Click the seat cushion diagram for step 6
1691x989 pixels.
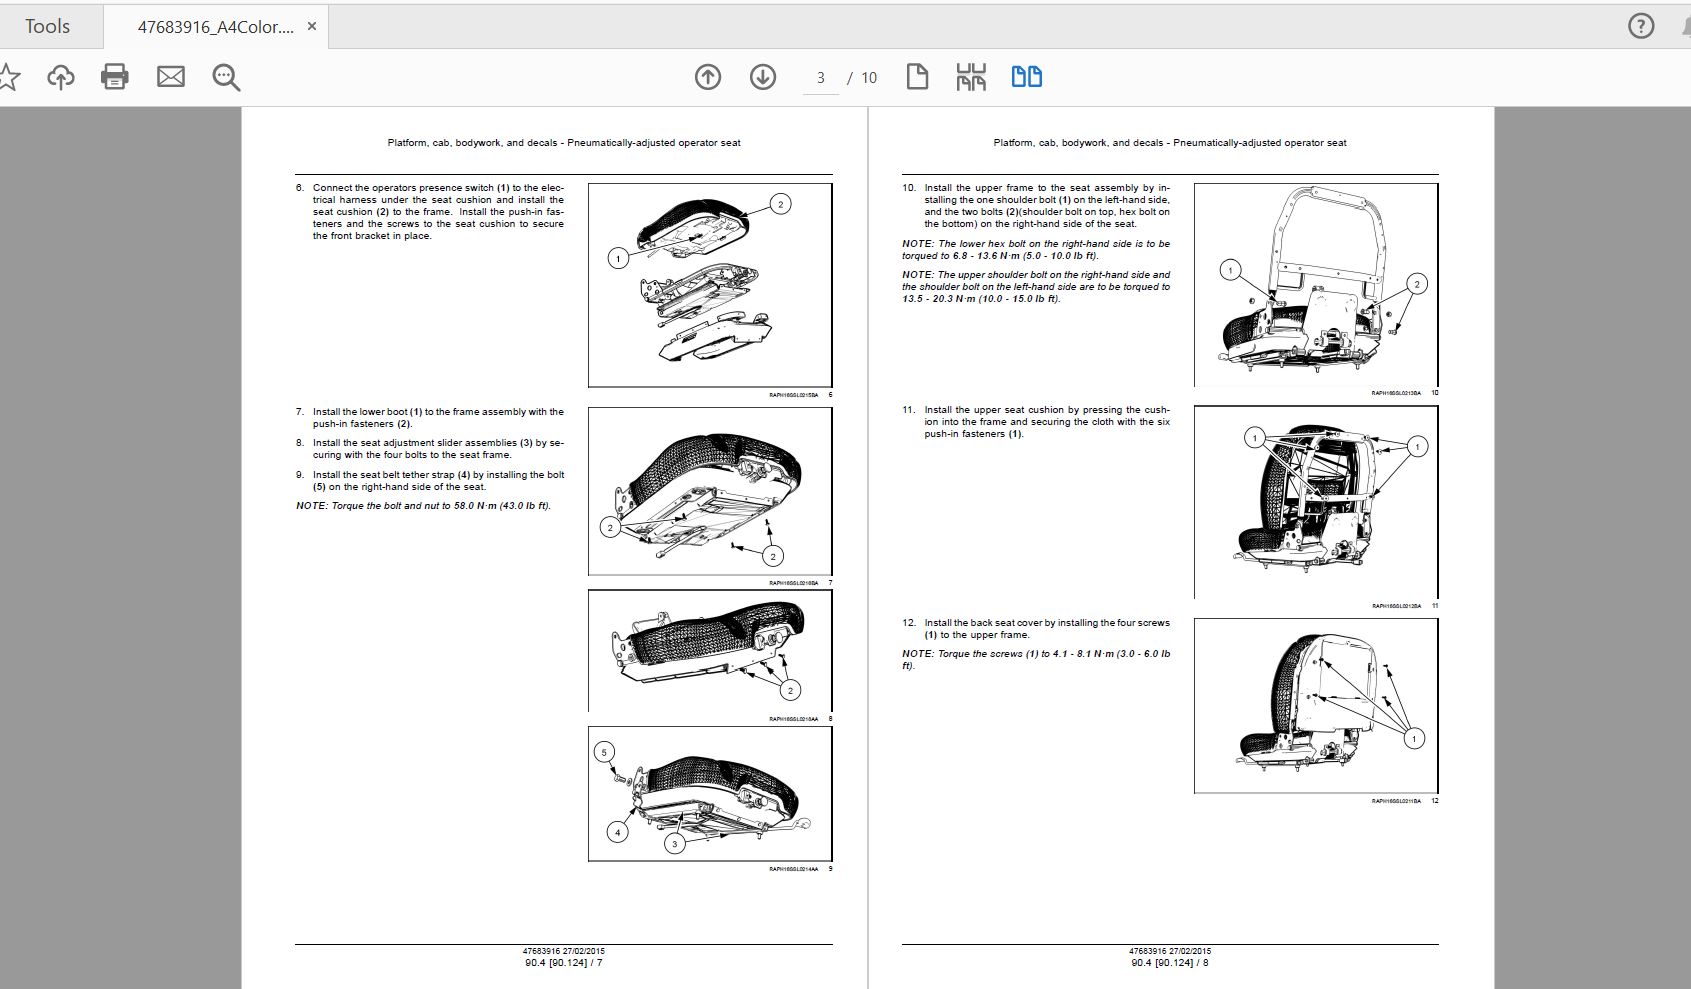click(710, 285)
